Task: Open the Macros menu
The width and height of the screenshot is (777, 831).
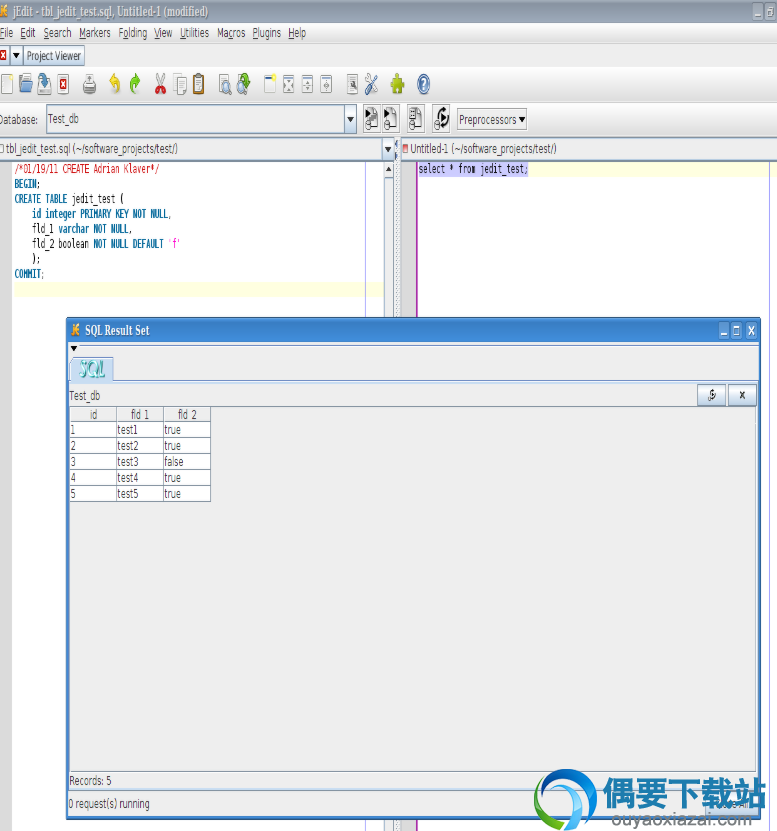Action: [231, 33]
